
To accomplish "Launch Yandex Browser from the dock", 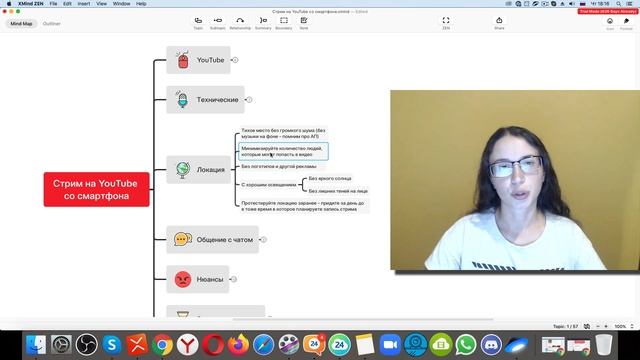I will pos(187,345).
